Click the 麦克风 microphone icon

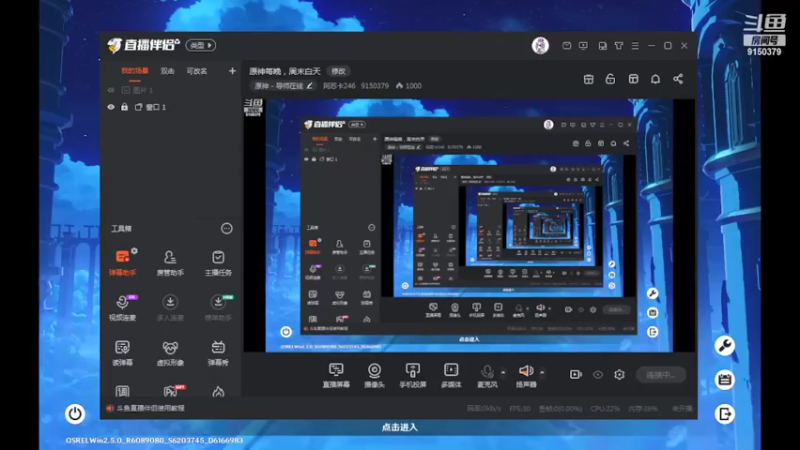[x=487, y=375]
